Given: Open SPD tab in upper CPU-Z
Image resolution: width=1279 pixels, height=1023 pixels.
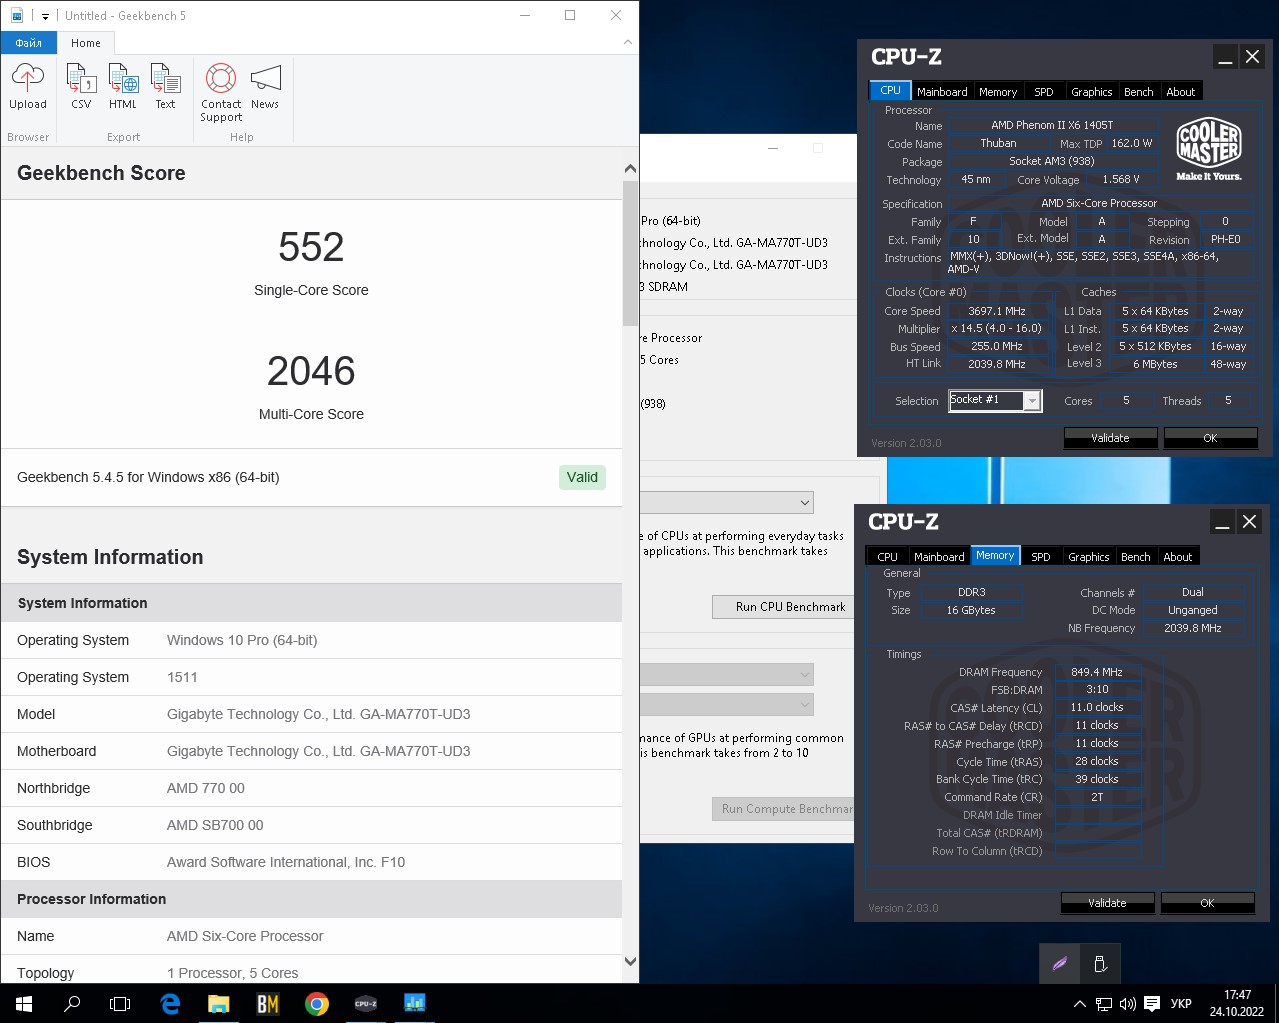Looking at the screenshot, I should pyautogui.click(x=1043, y=91).
